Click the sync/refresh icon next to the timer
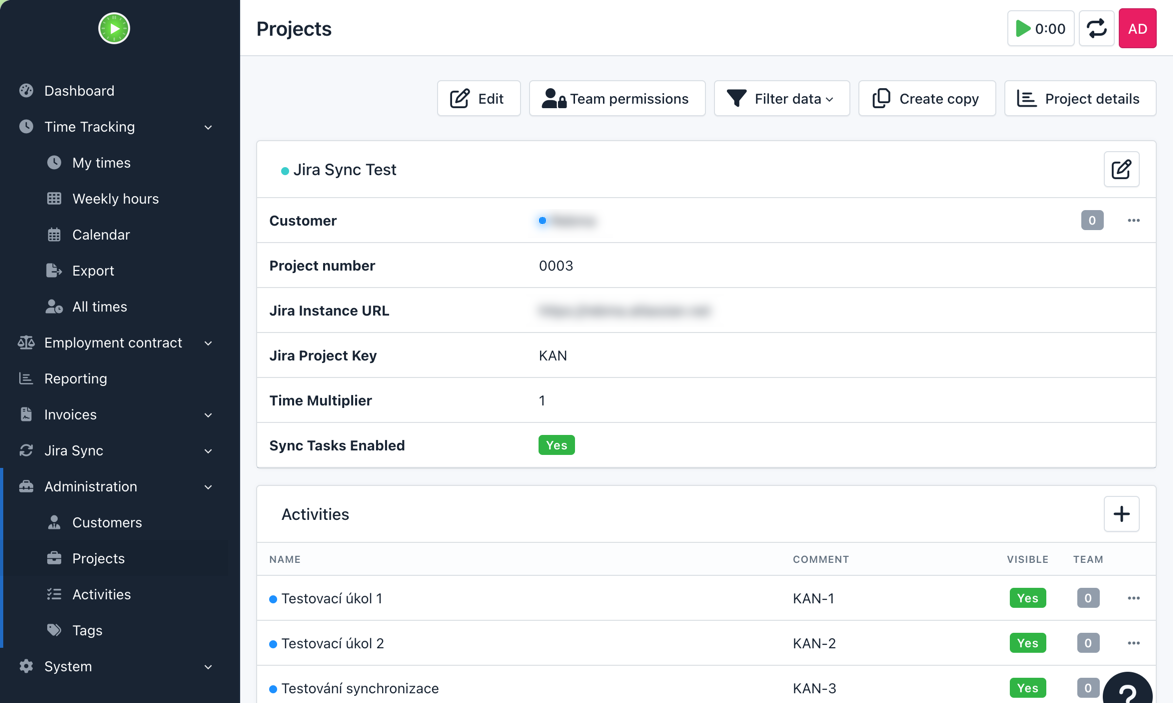The image size is (1173, 703). [x=1096, y=28]
